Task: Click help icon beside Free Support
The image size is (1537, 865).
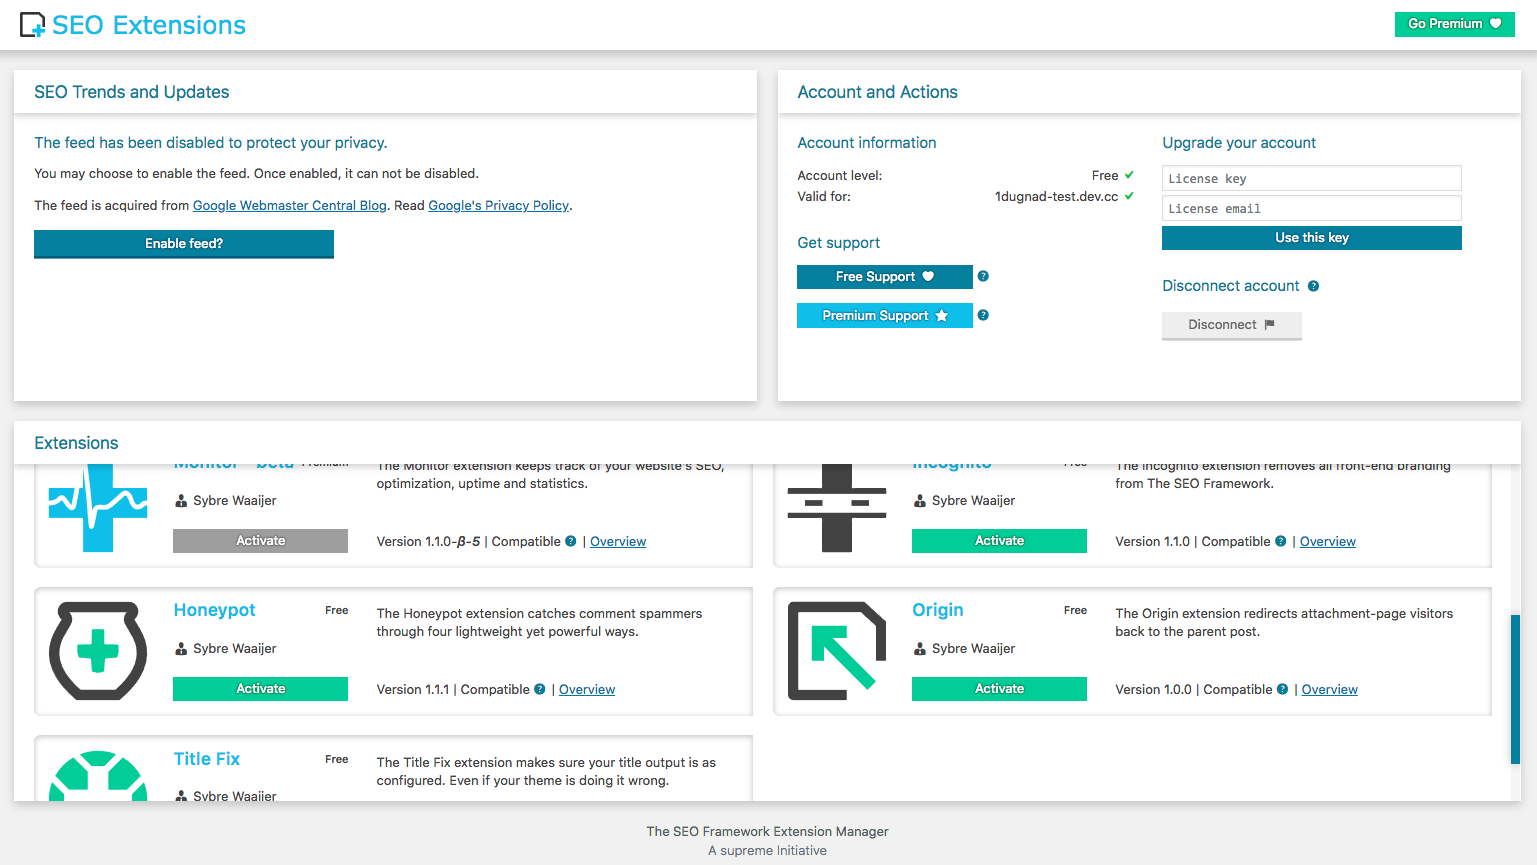Action: (x=983, y=276)
